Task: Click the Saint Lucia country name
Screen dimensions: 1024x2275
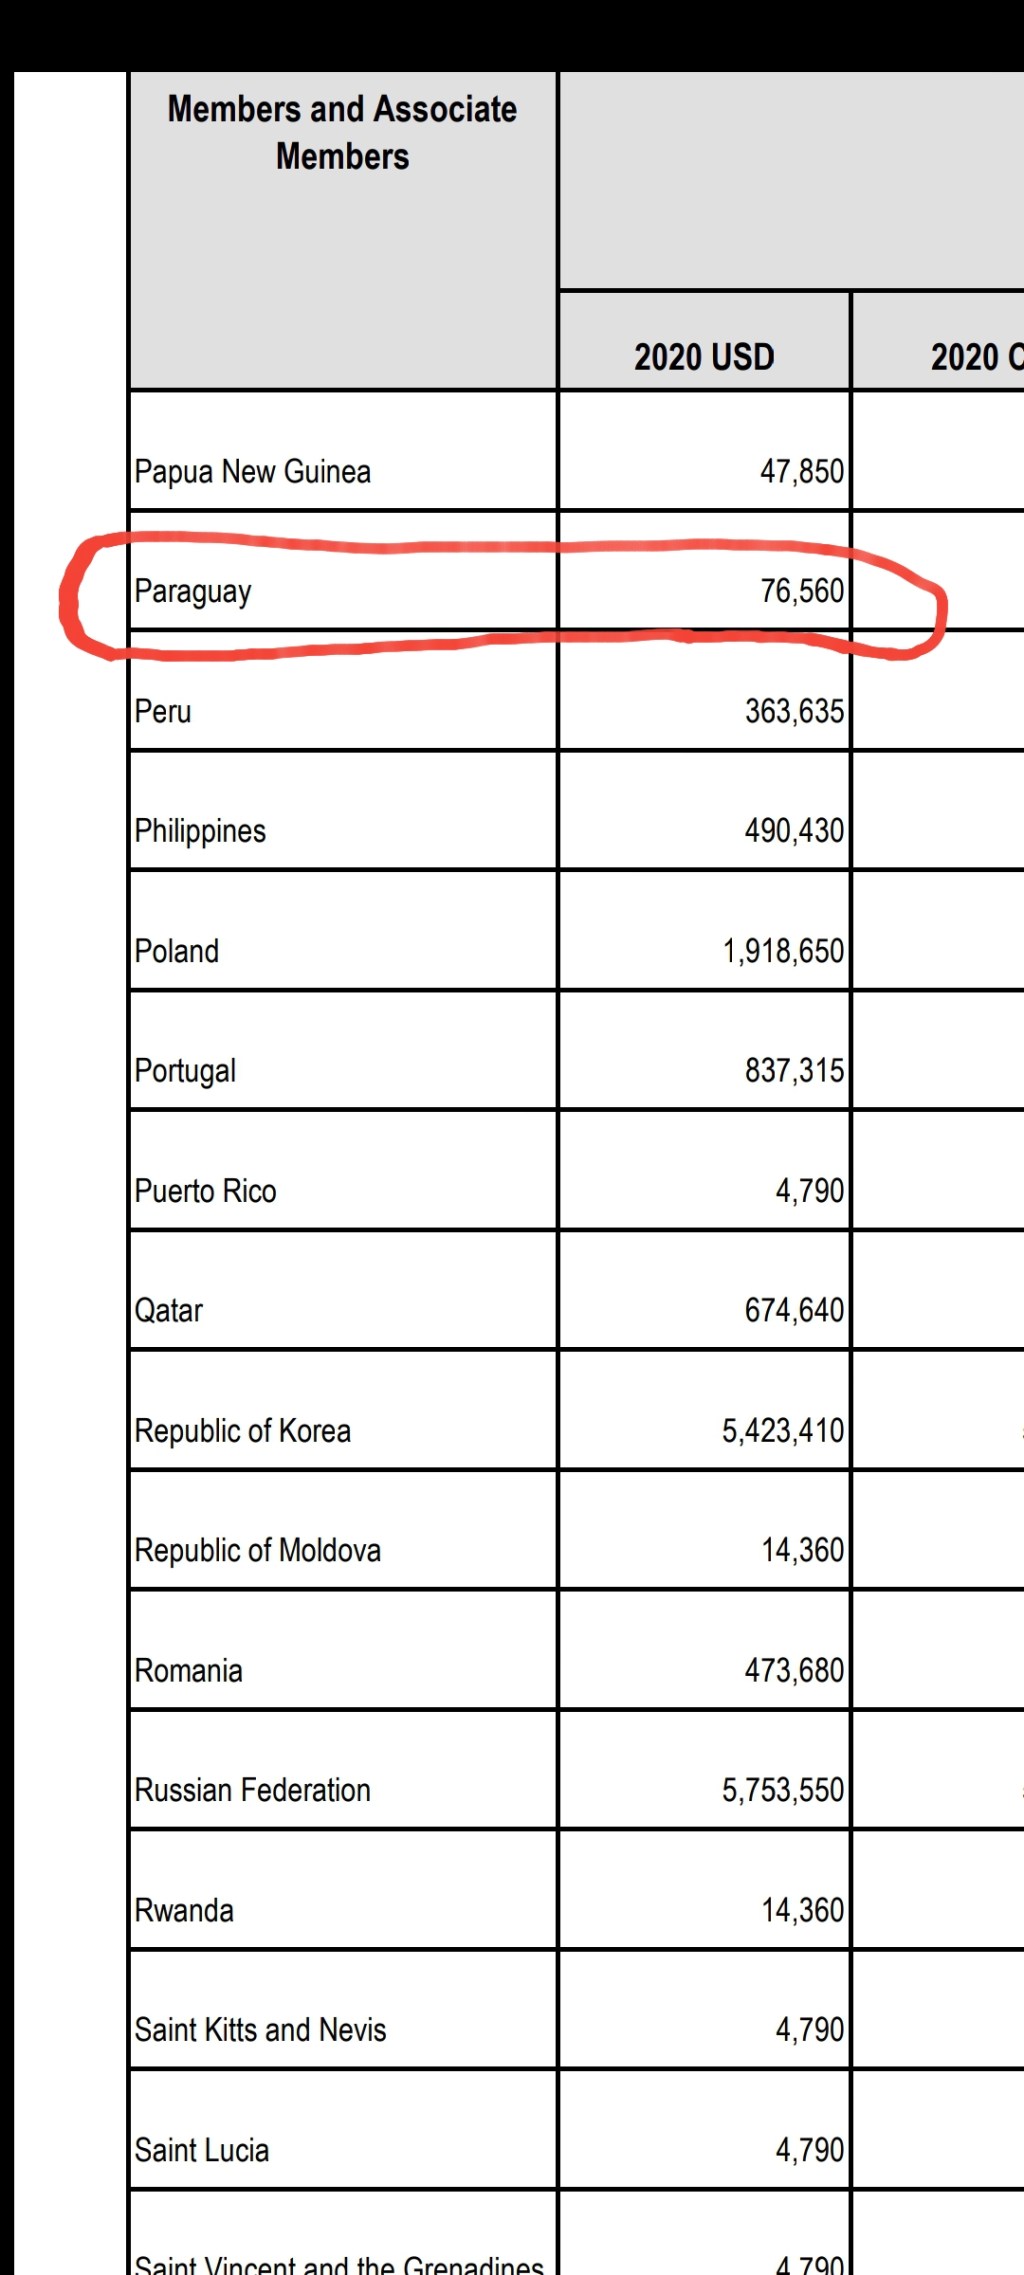Action: pyautogui.click(x=202, y=2150)
